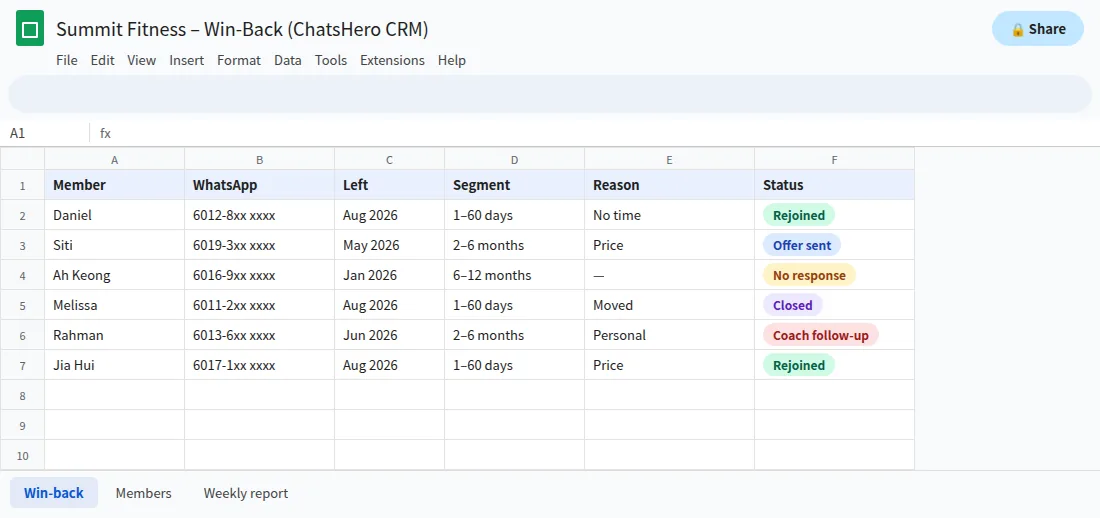This screenshot has height=518, width=1100.
Task: Click the green Sheets logo icon
Action: [x=30, y=29]
